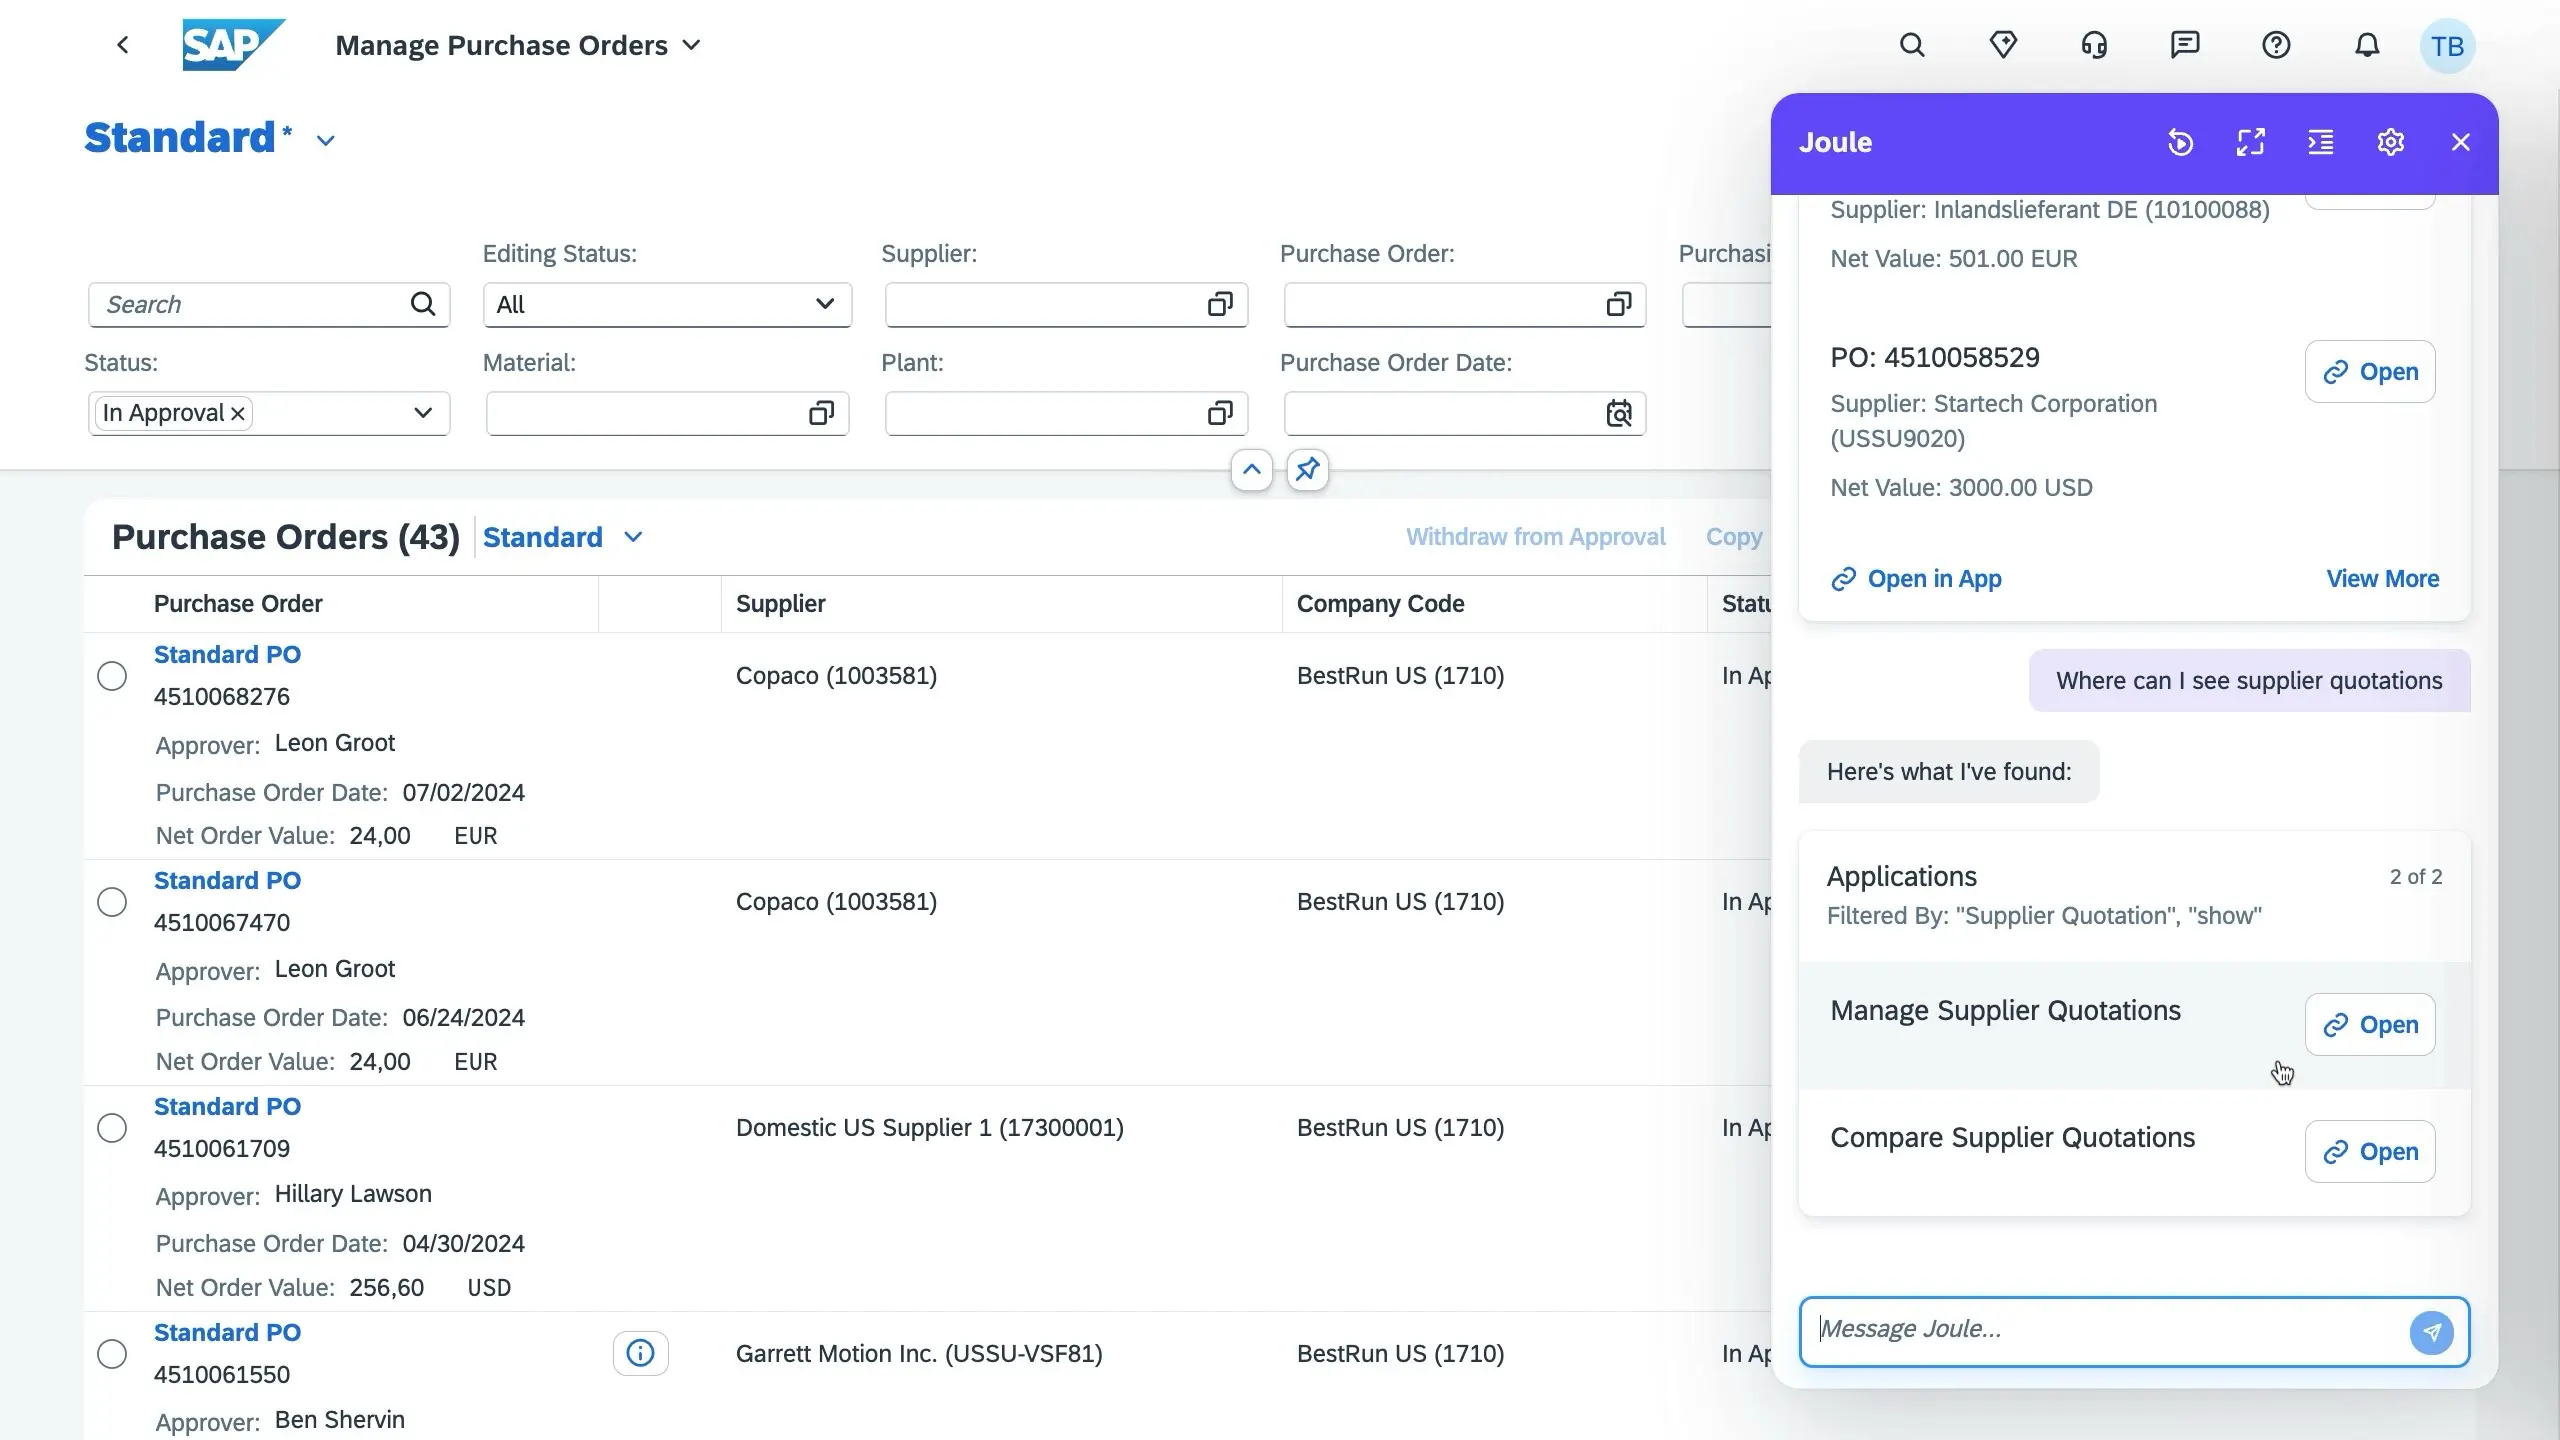Pin the filter header bar
The width and height of the screenshot is (2560, 1440).
[x=1307, y=470]
